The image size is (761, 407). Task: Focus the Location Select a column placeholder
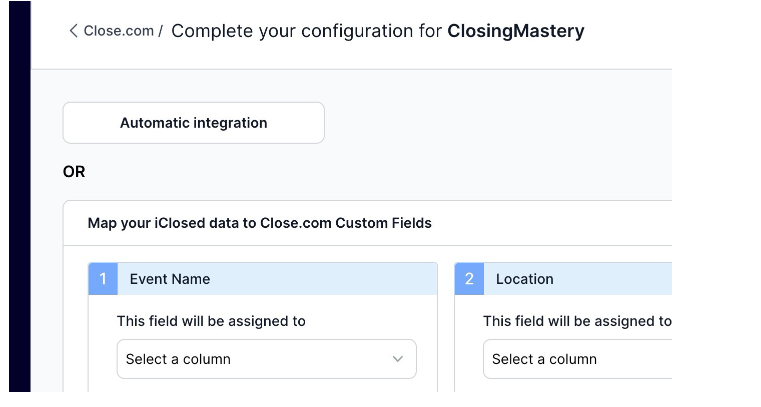point(544,359)
